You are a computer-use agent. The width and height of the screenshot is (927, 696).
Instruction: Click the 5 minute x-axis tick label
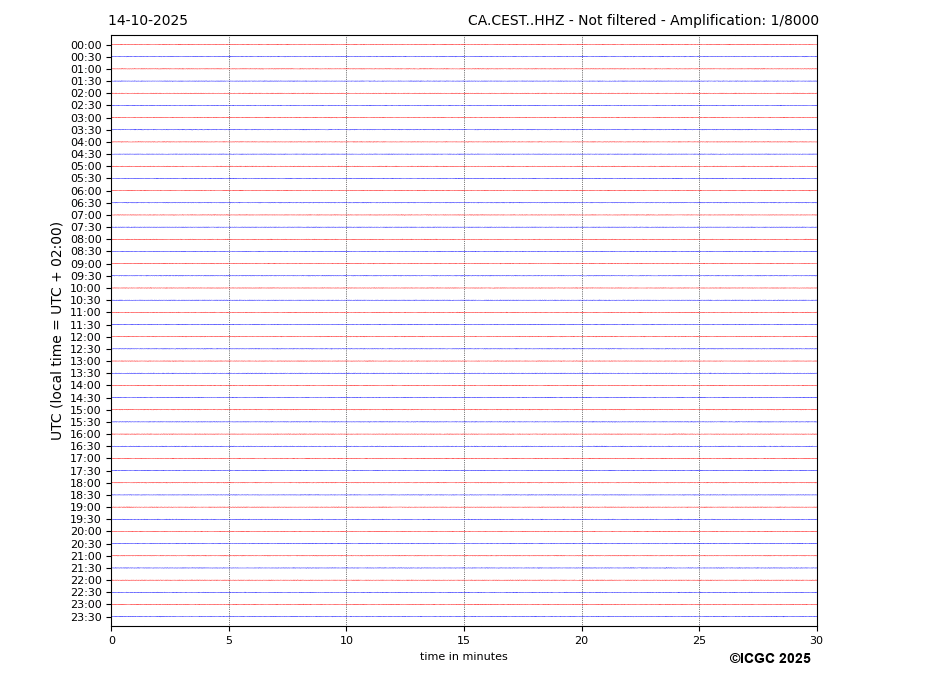229,641
